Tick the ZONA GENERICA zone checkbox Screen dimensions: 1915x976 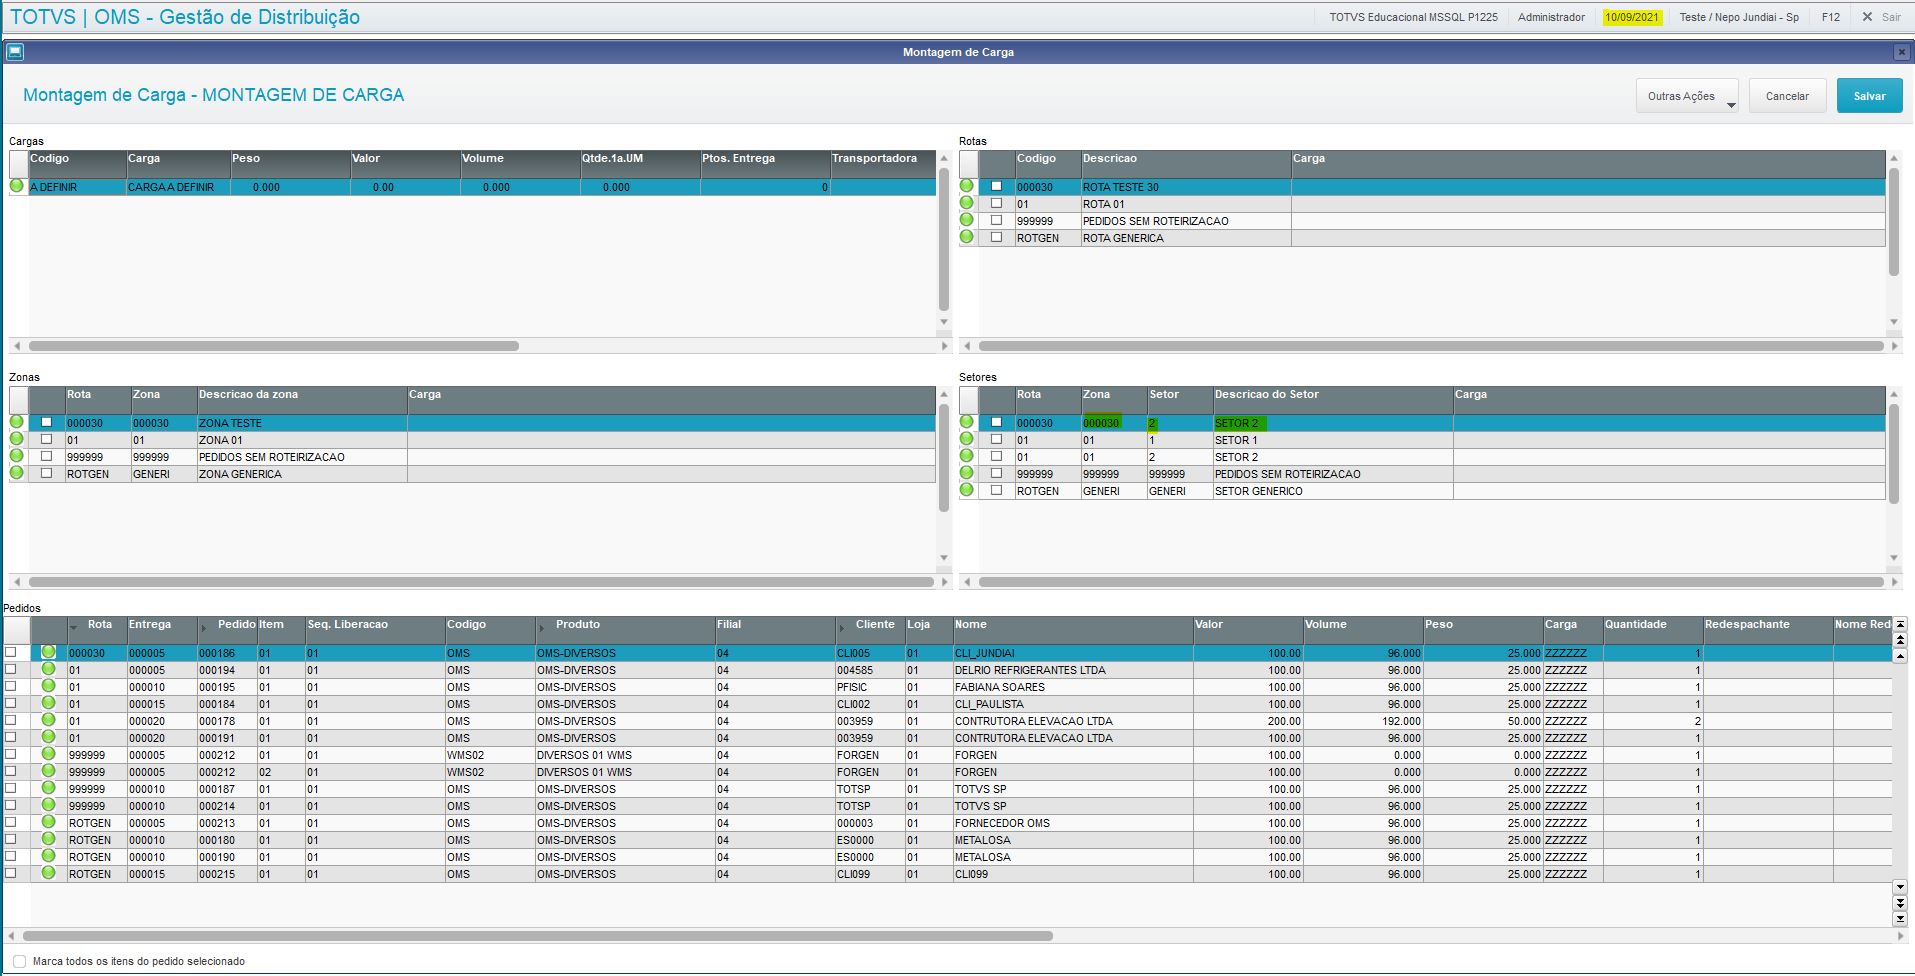[46, 473]
